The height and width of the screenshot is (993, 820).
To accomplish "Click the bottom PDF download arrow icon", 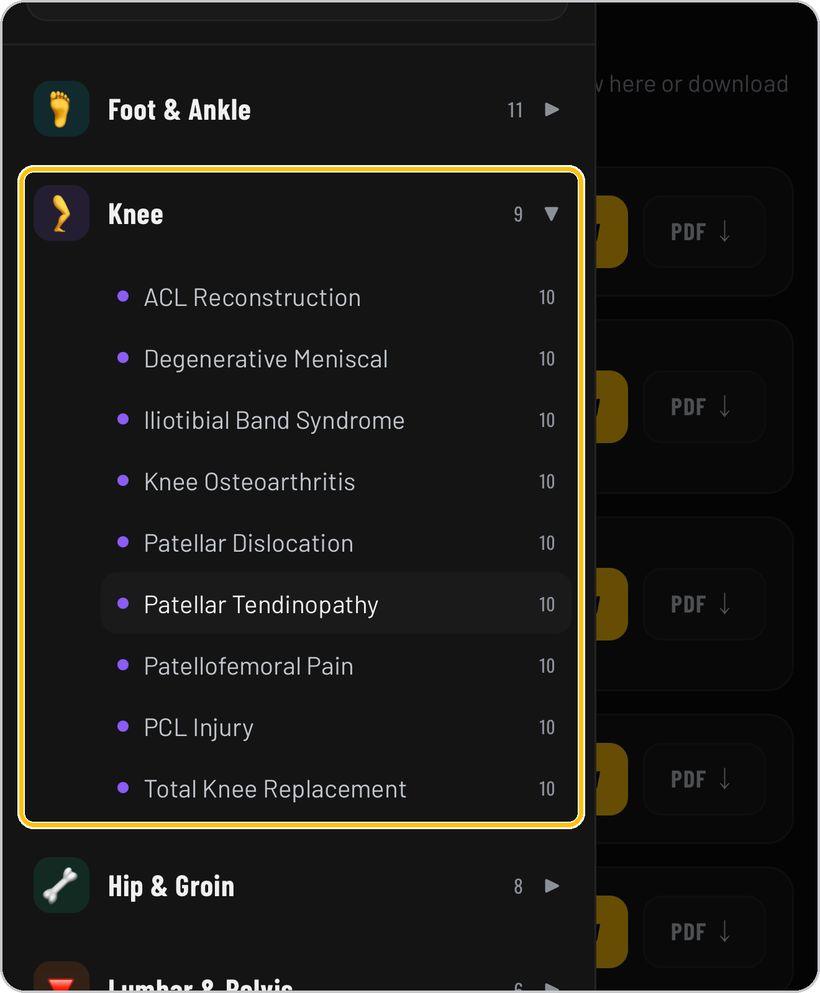I will [725, 932].
